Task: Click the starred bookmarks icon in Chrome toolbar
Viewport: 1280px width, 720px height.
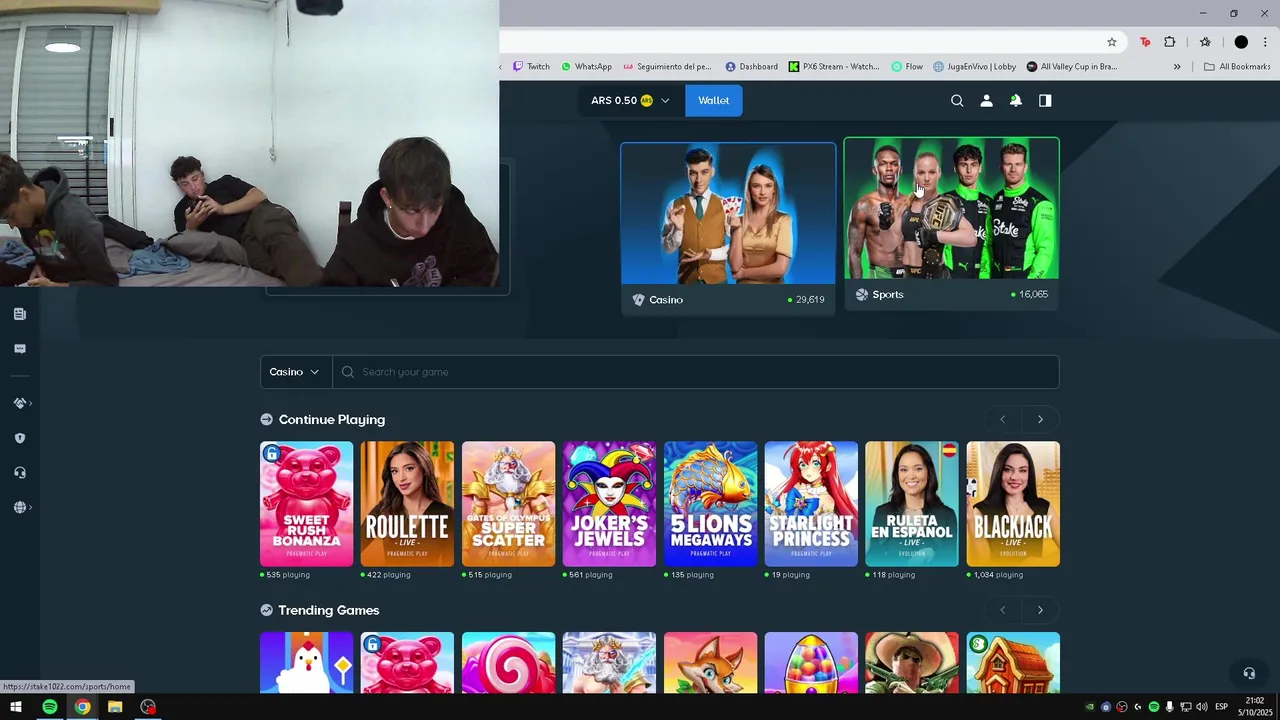Action: point(1205,42)
